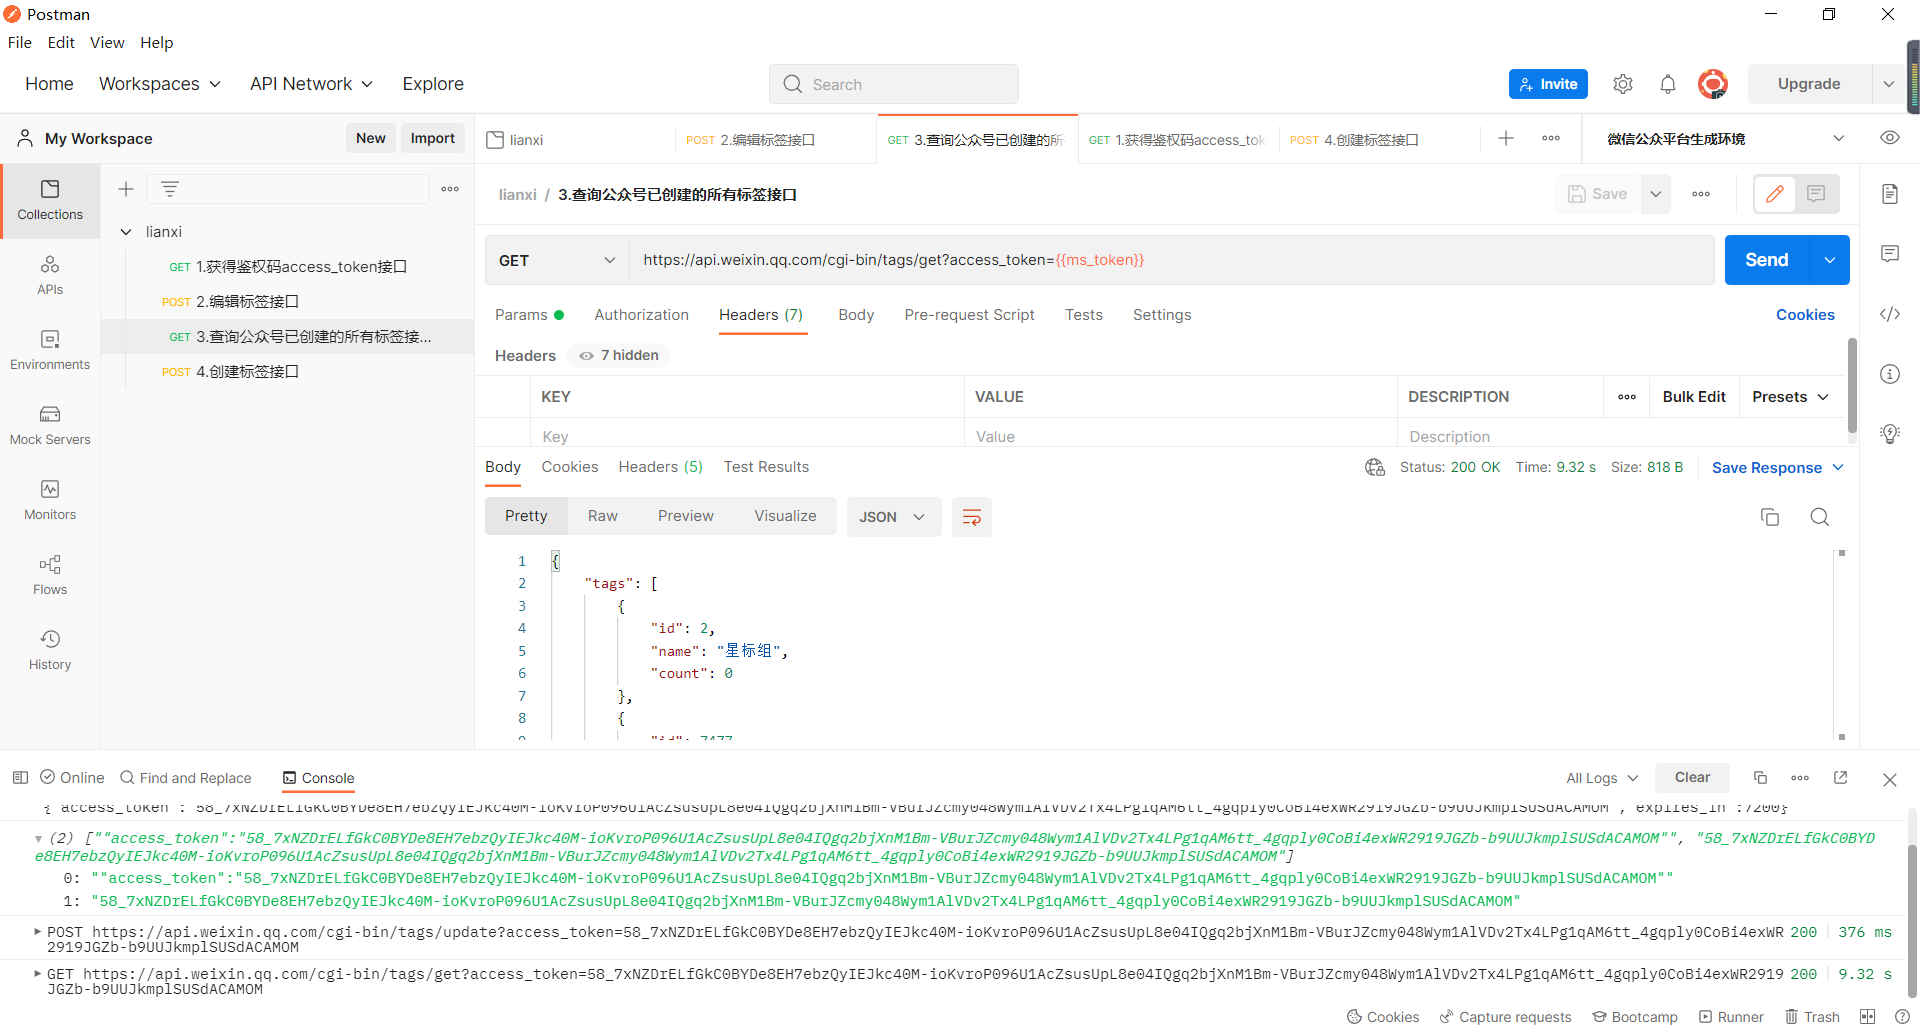The width and height of the screenshot is (1920, 1030).
Task: Select the Flows sidebar icon
Action: pos(49,574)
